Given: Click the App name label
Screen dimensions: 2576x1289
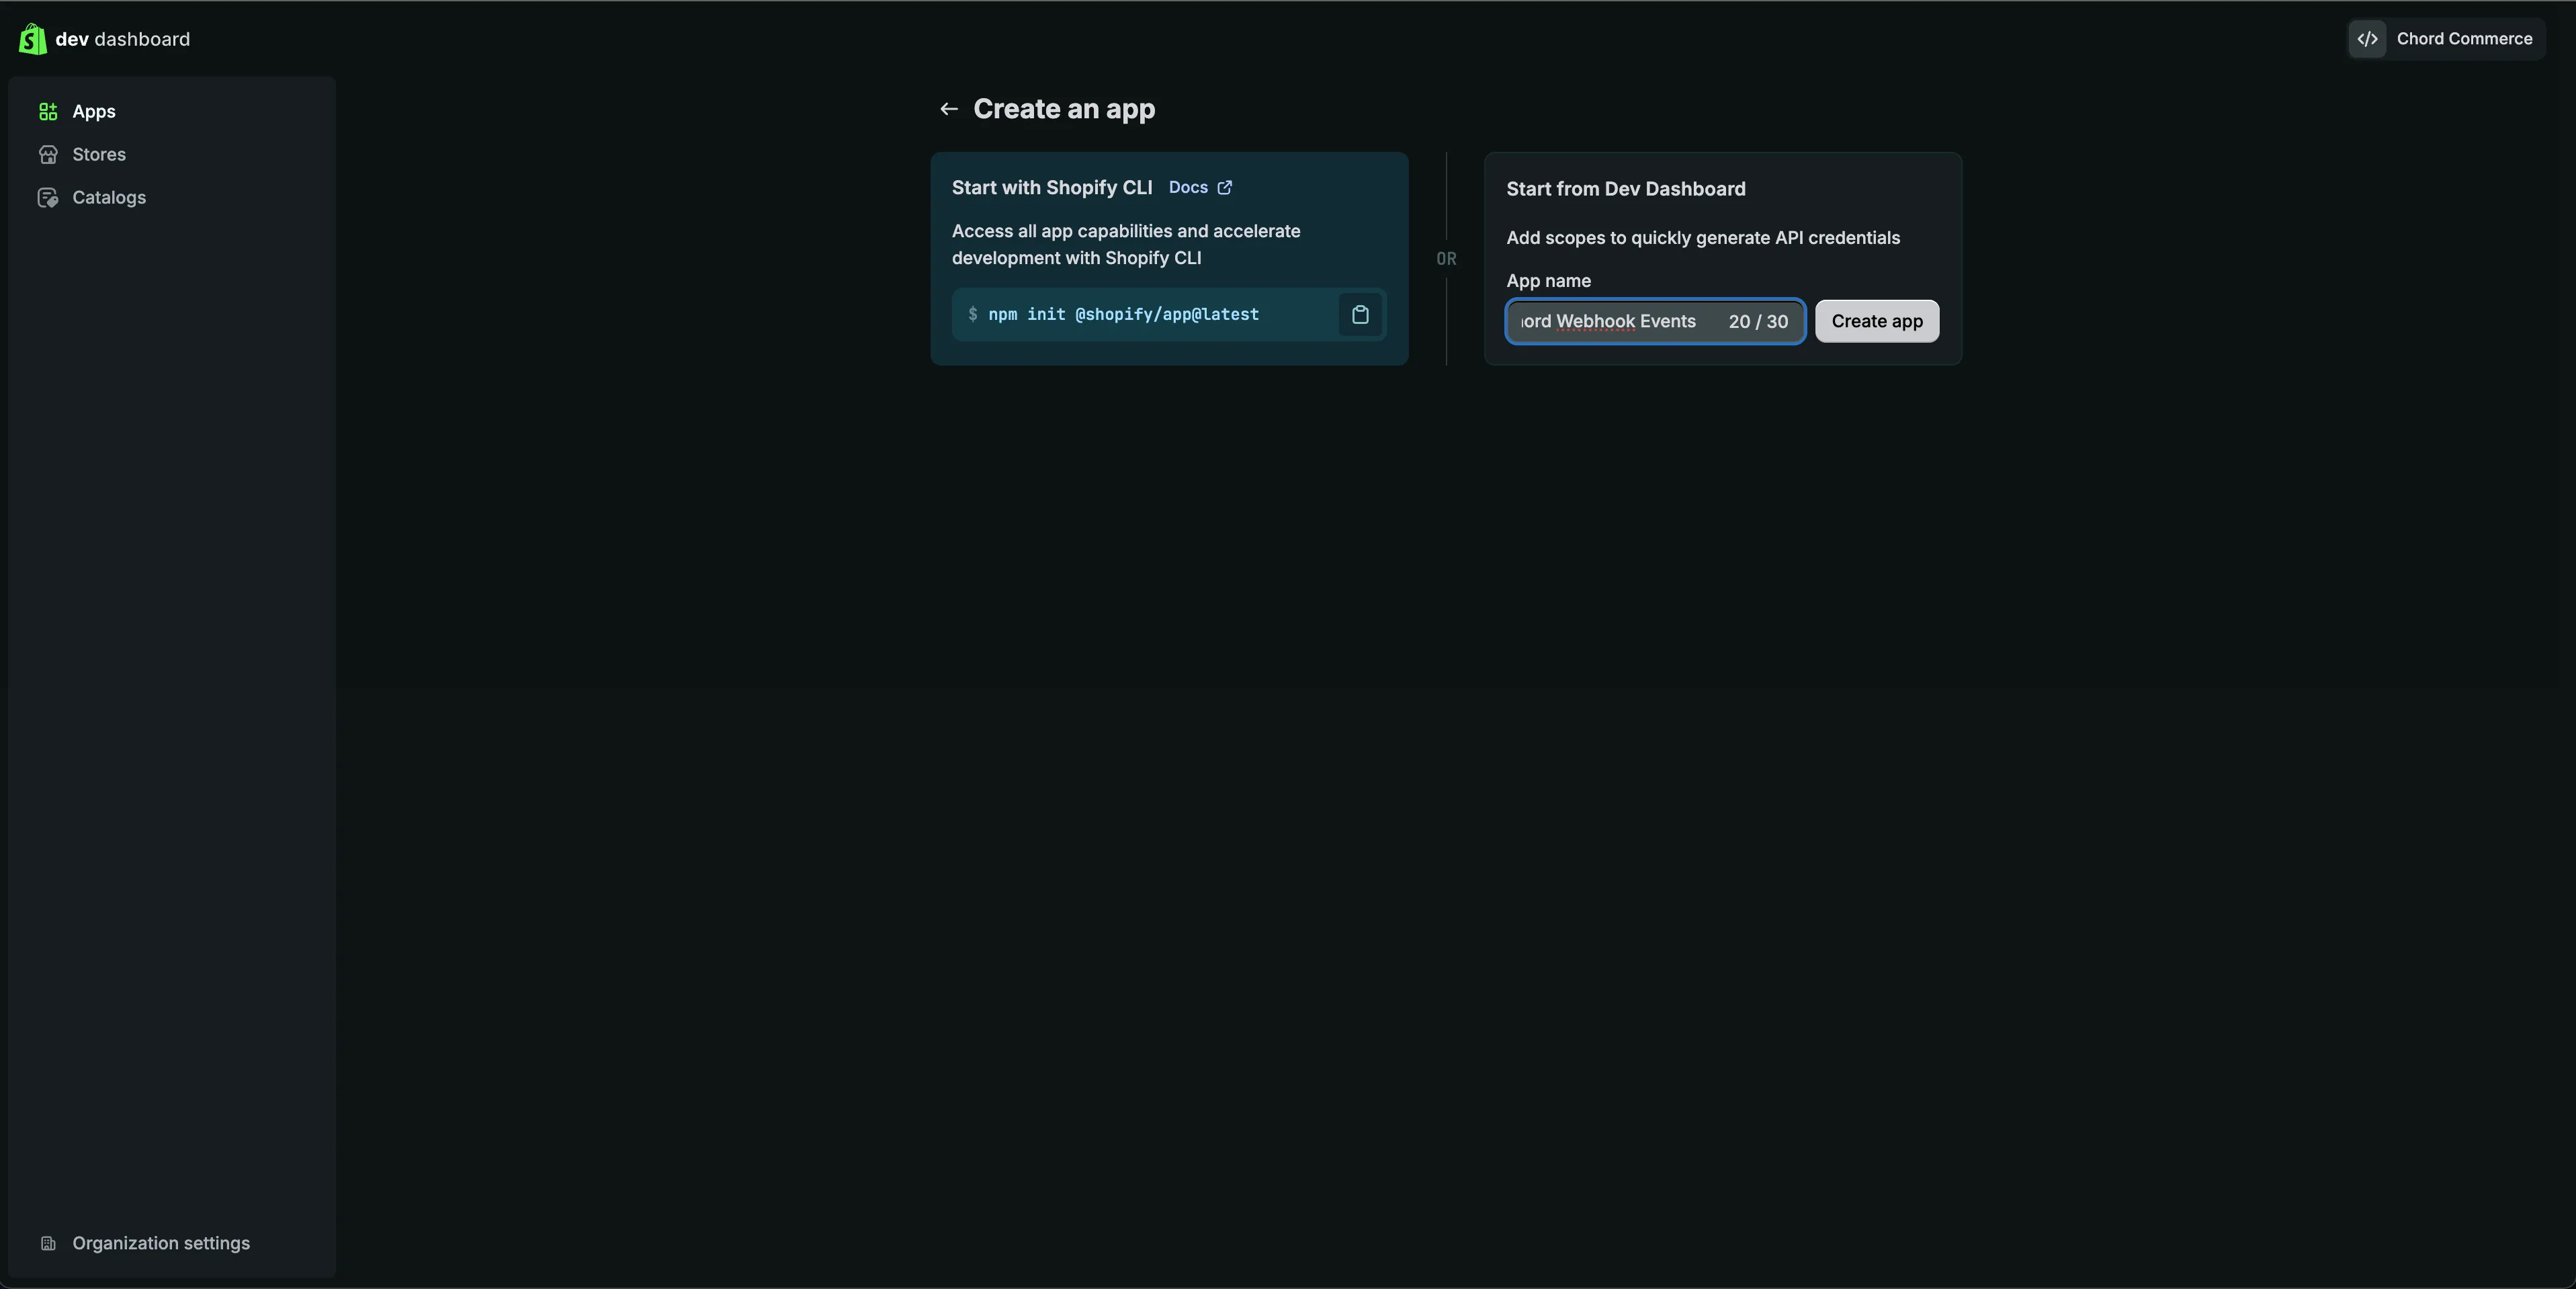Looking at the screenshot, I should [1548, 281].
